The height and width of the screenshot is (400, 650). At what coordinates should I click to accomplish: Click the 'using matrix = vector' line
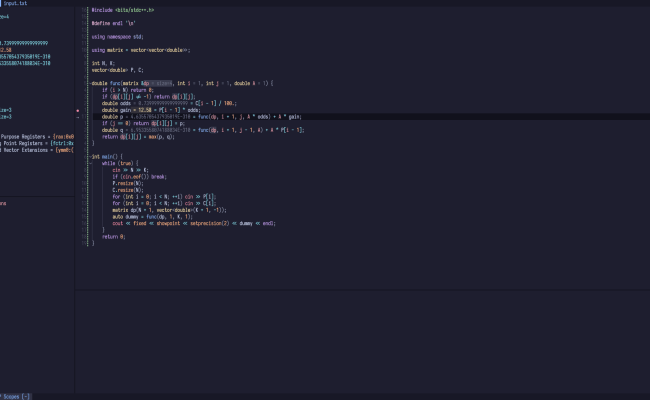(x=141, y=50)
